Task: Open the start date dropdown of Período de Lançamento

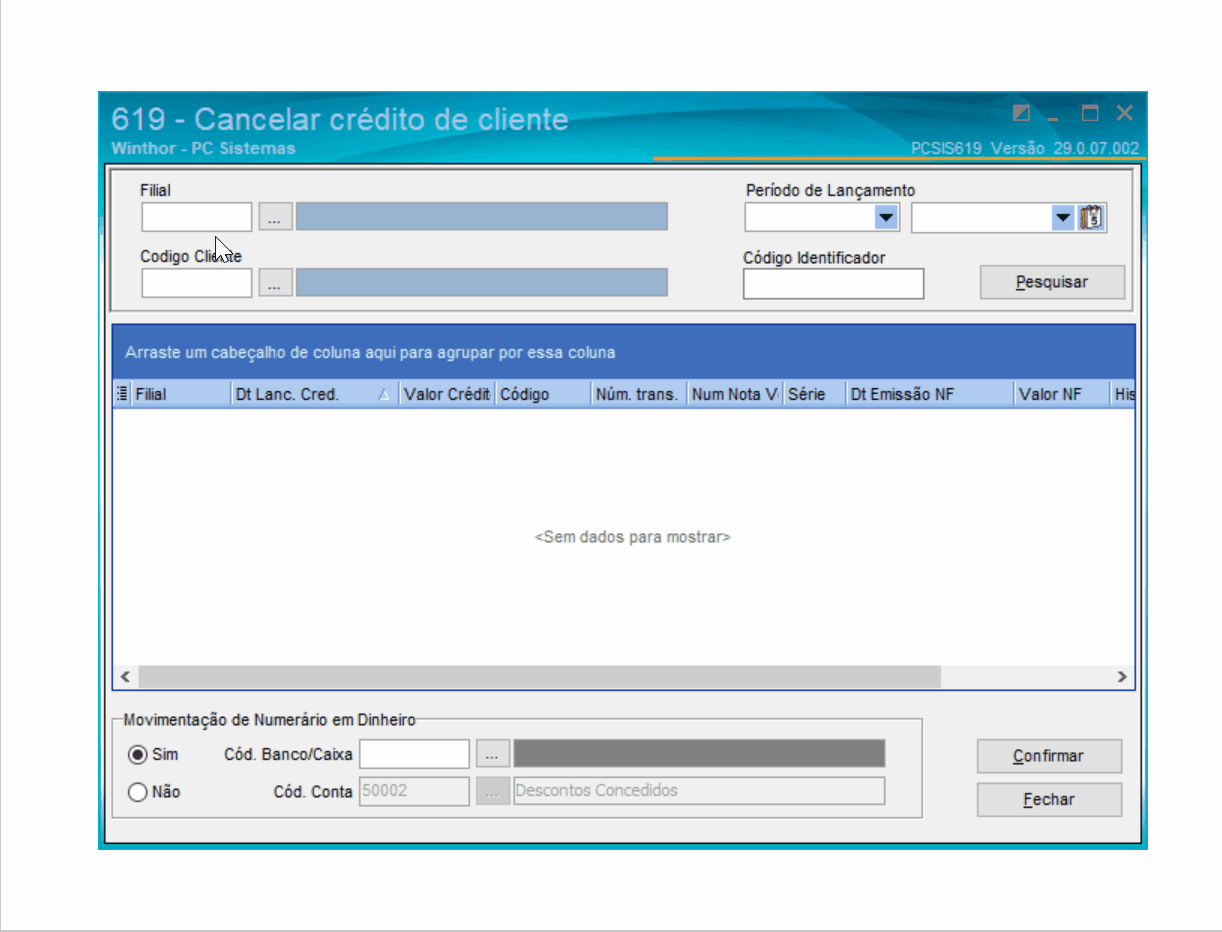Action: (x=886, y=217)
